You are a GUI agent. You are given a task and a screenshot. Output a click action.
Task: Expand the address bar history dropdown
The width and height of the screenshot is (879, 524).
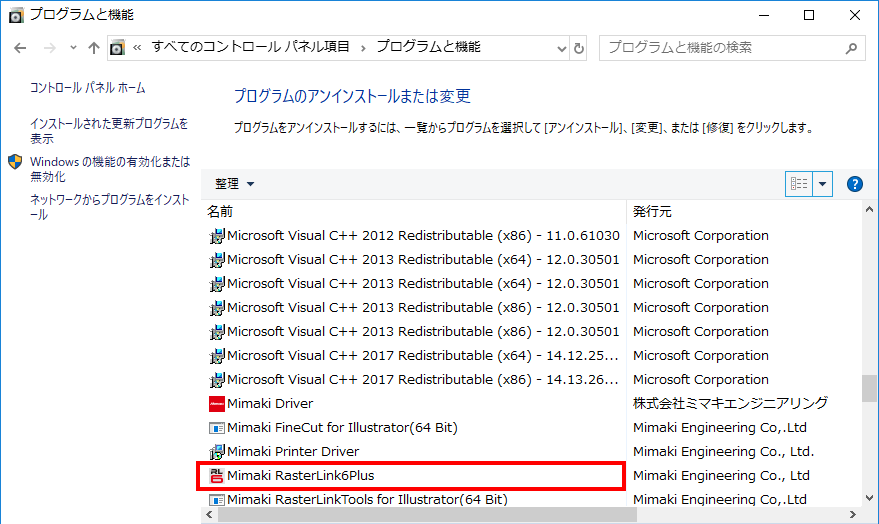pyautogui.click(x=562, y=49)
